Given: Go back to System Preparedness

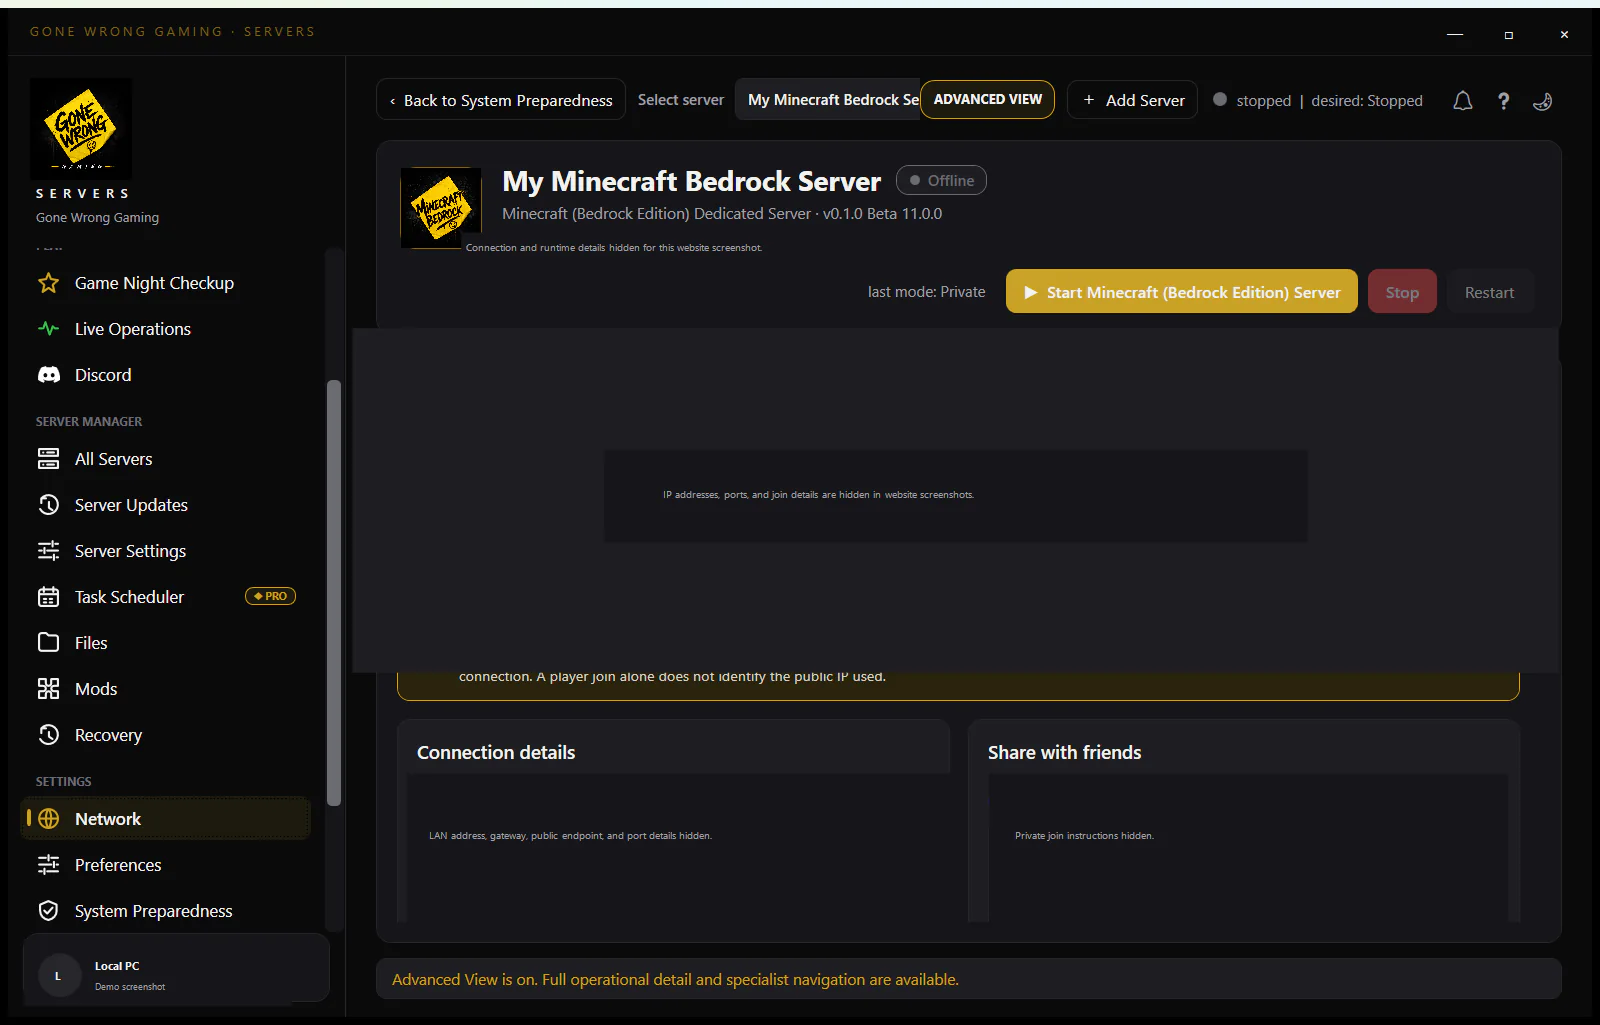Looking at the screenshot, I should 501,100.
